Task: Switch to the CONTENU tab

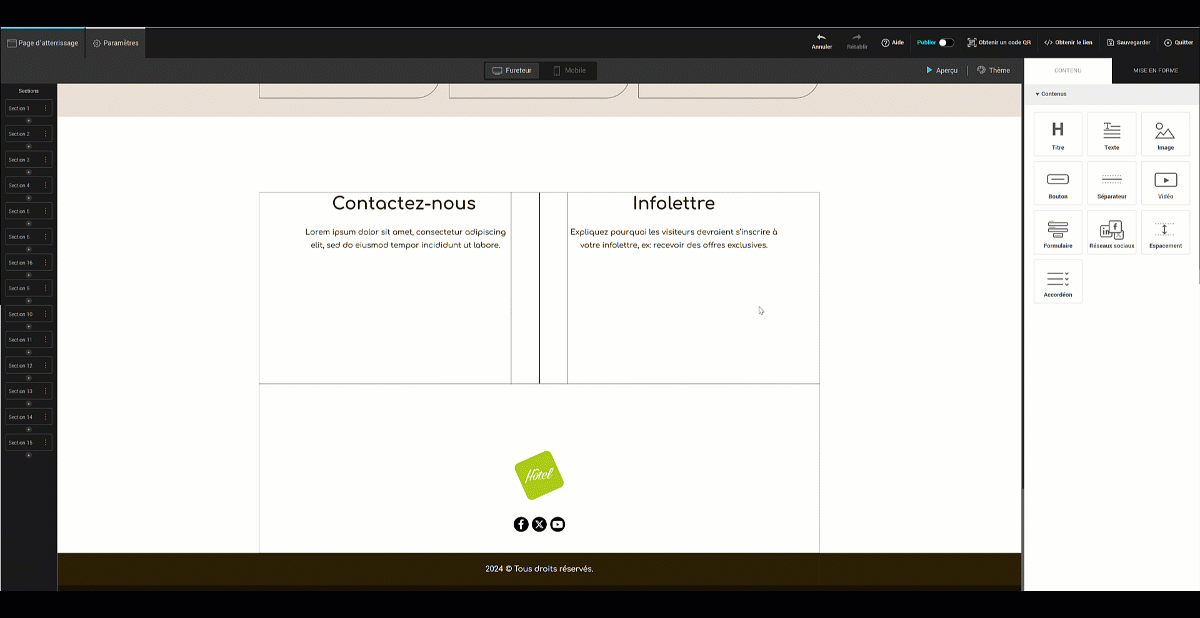Action: point(1067,70)
